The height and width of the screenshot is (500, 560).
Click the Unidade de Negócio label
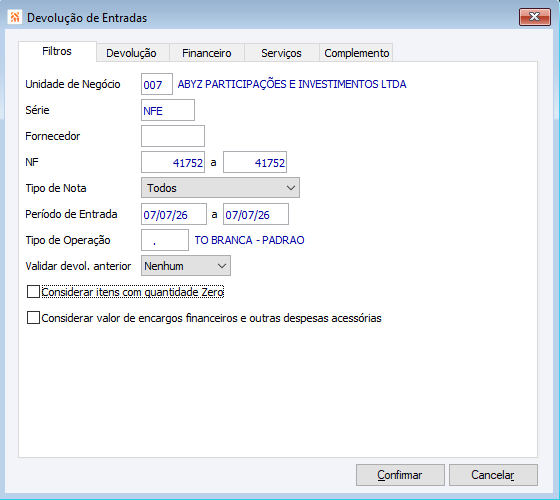pos(73,84)
